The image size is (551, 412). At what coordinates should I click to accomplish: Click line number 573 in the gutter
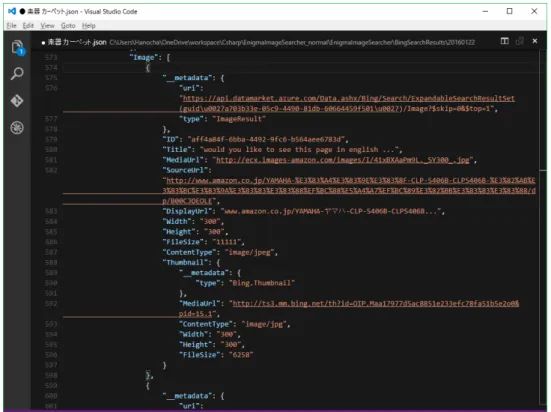[51, 57]
